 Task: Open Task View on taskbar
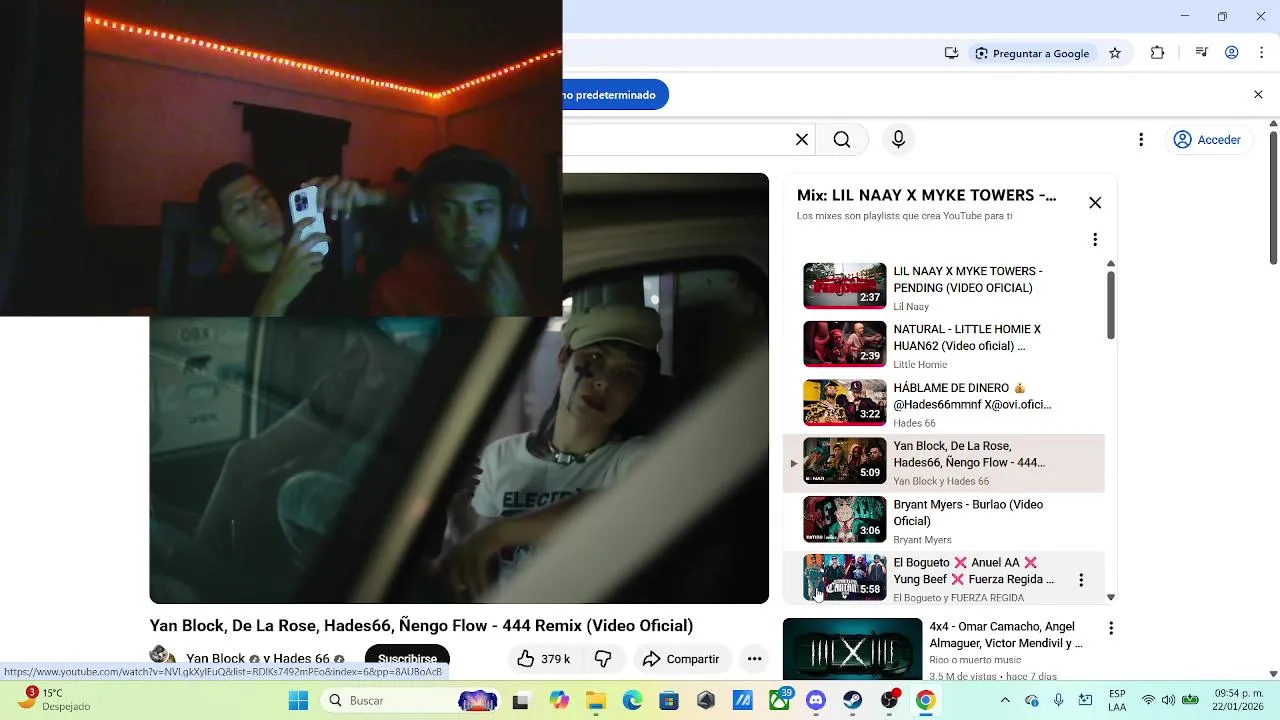pos(520,701)
